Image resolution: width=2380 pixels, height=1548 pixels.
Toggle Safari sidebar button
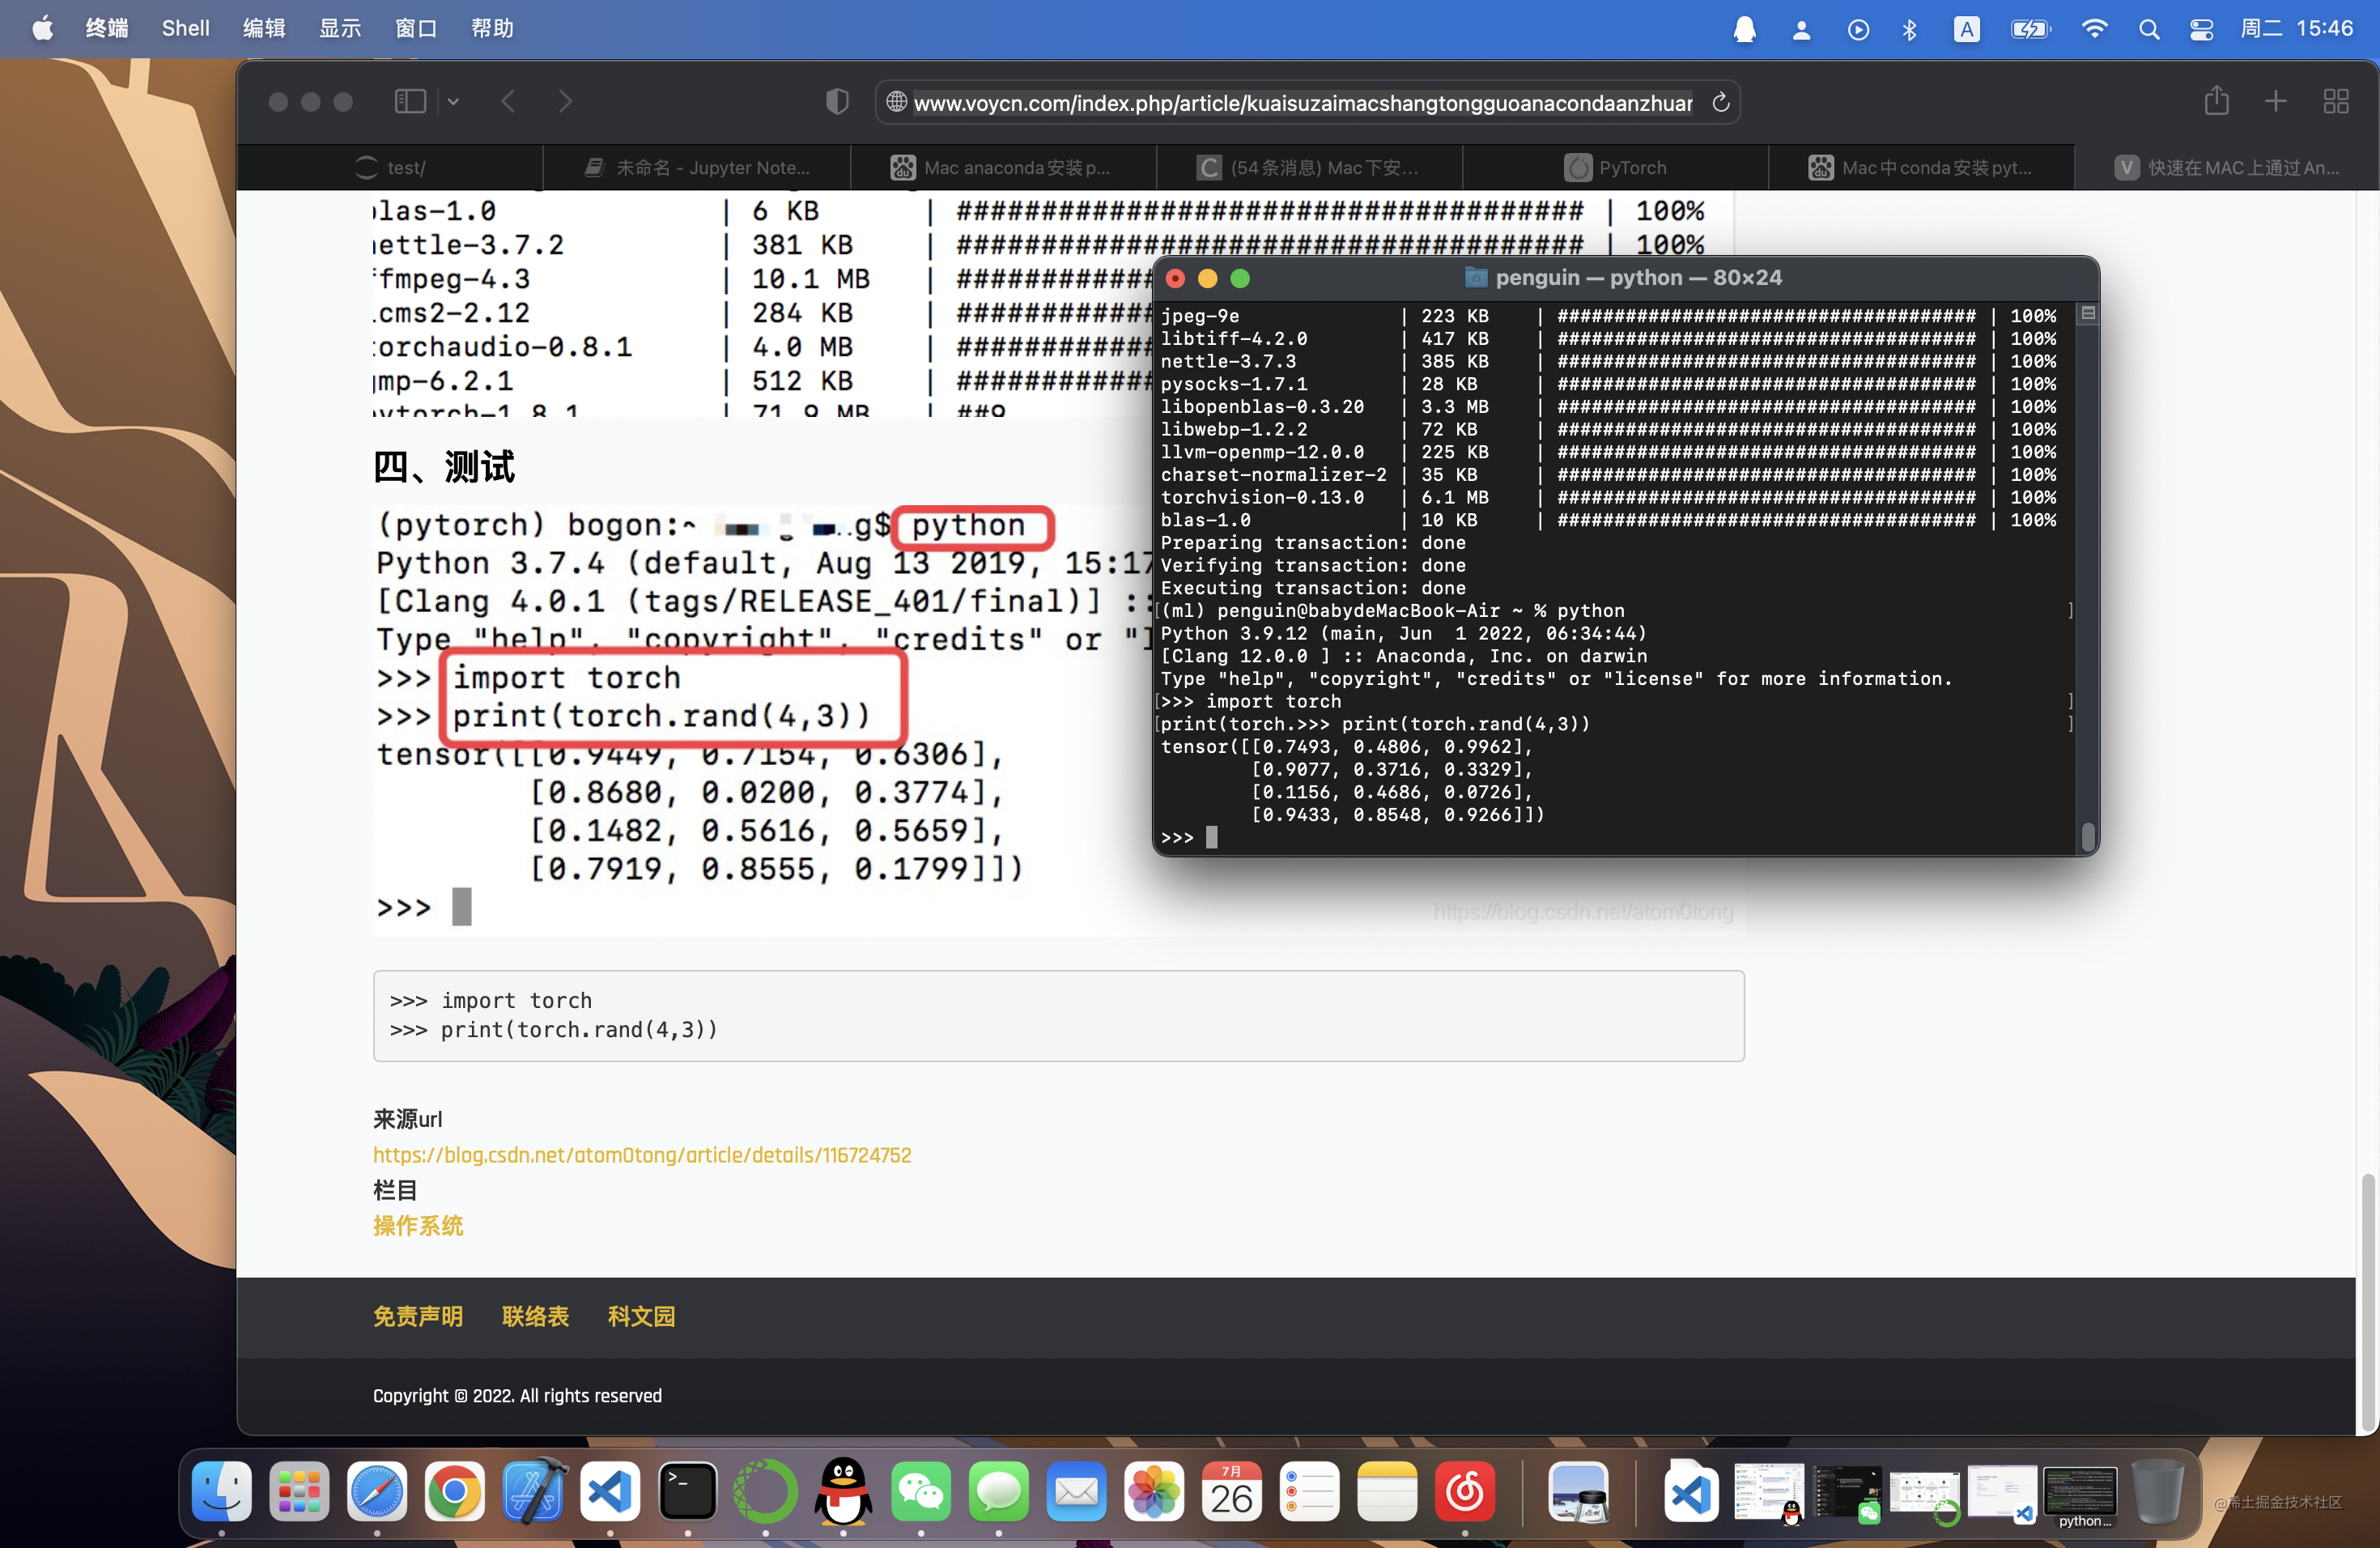pos(410,101)
